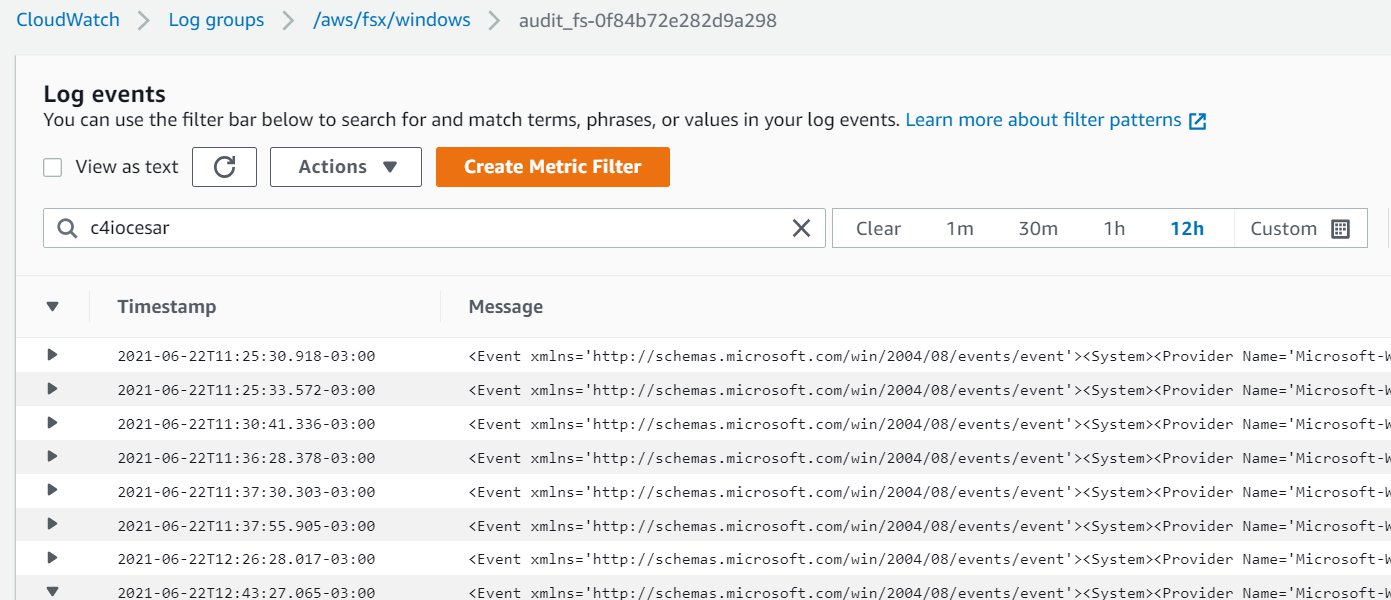
Task: Clear the filter with the X icon
Action: (x=801, y=228)
